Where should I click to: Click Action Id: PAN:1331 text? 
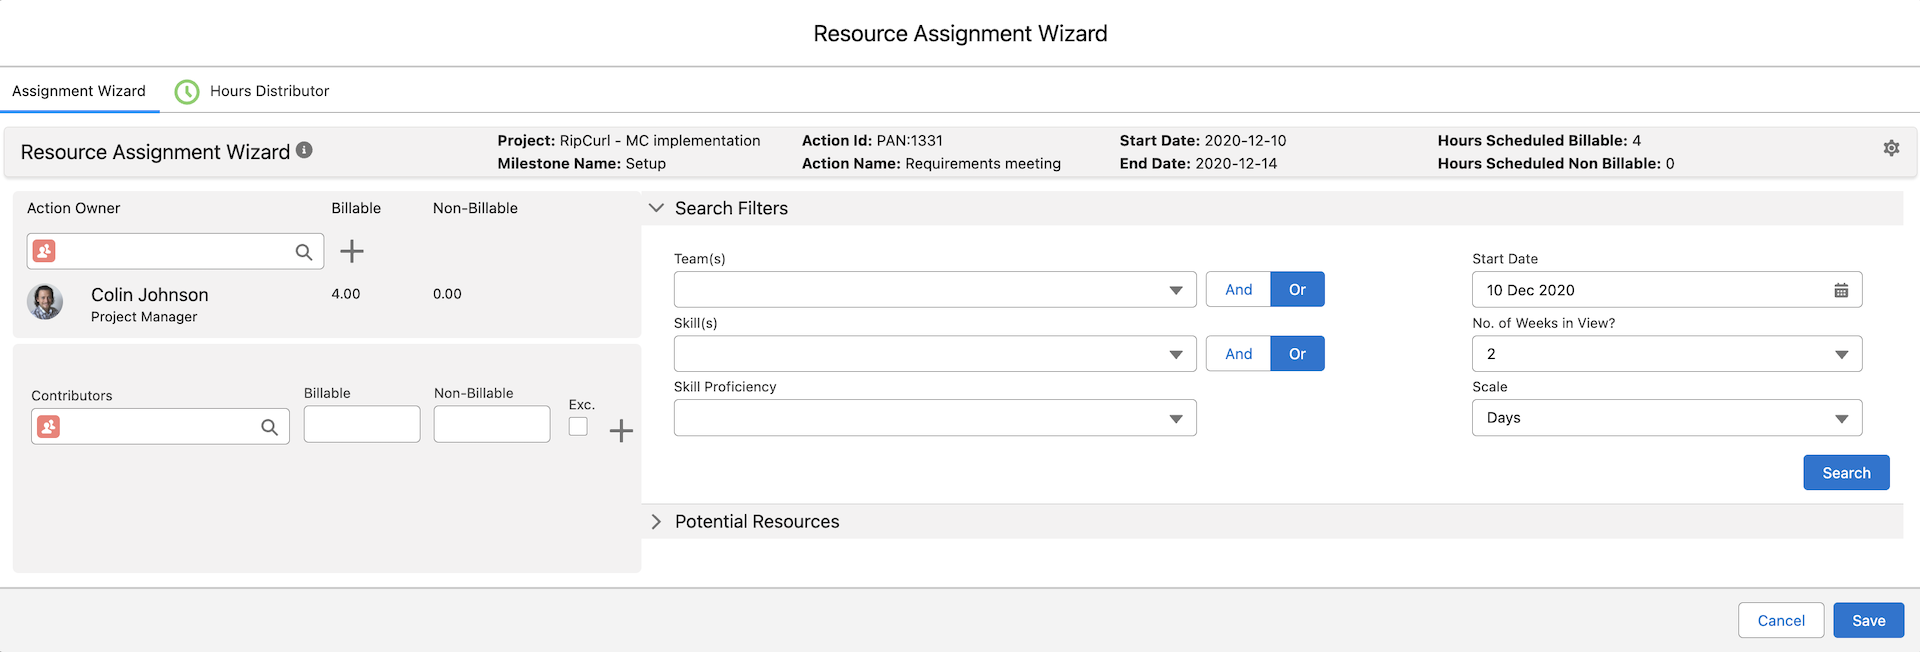(x=872, y=141)
